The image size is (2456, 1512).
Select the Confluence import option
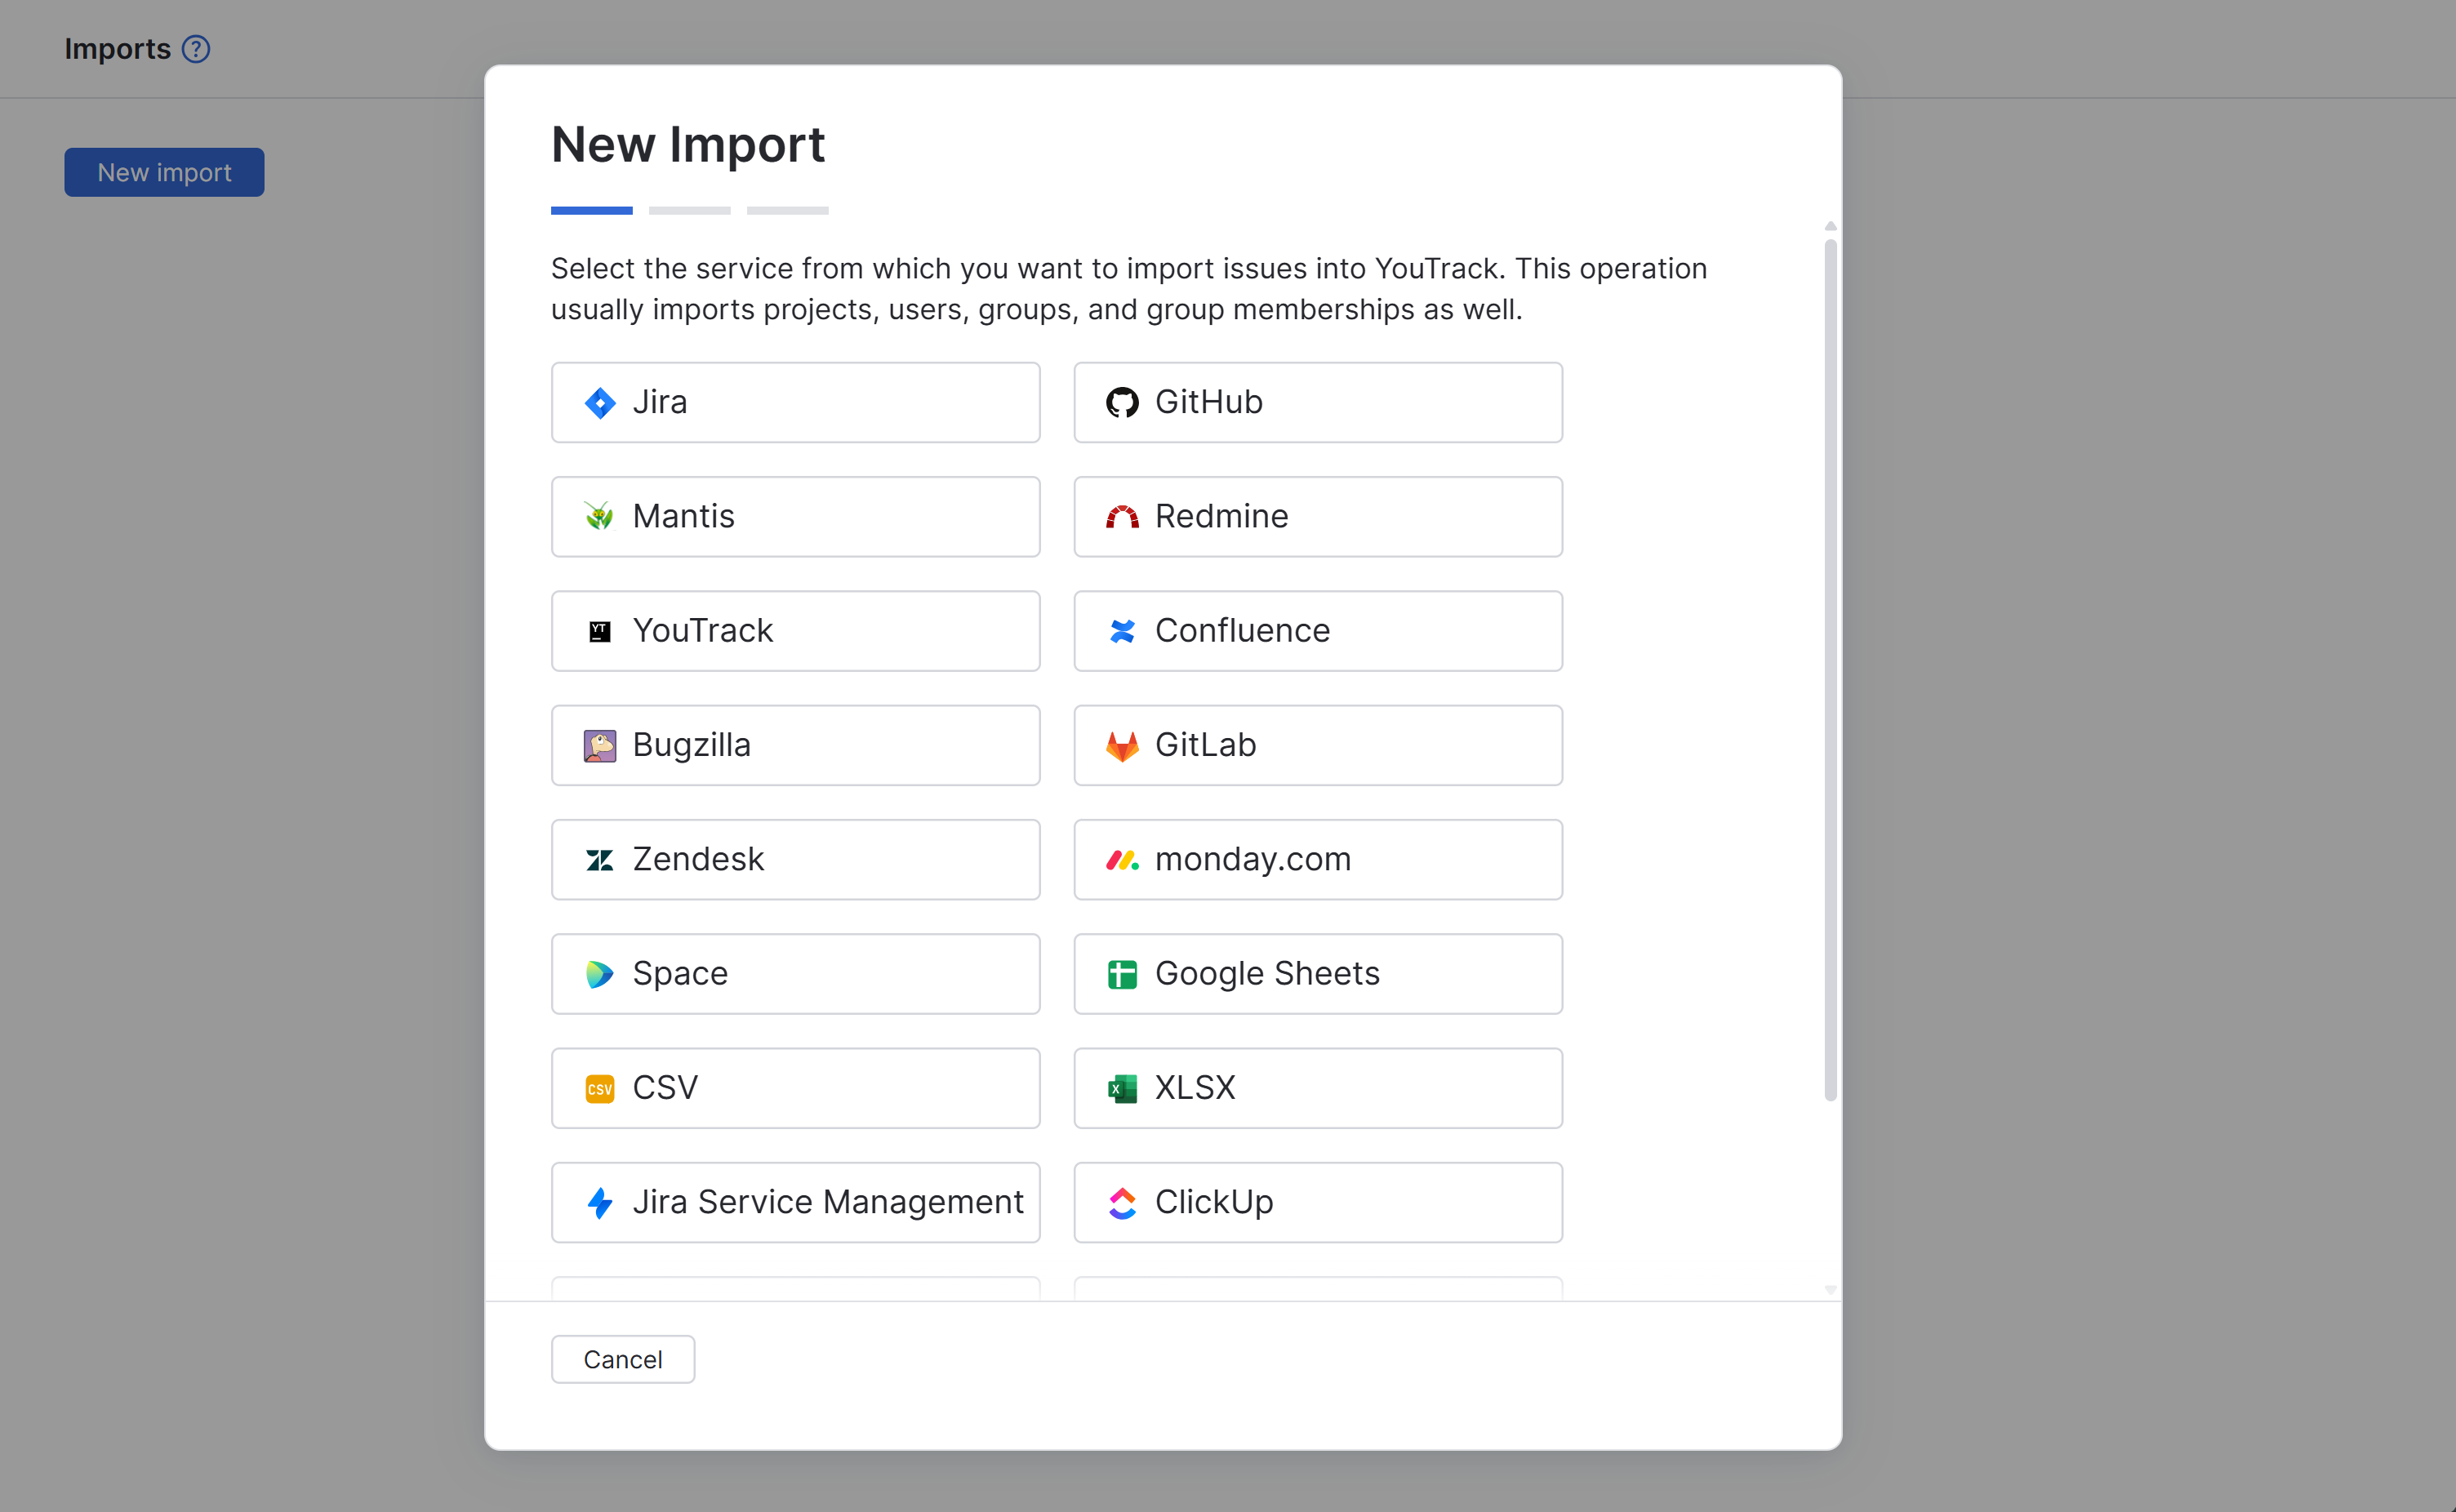pyautogui.click(x=1318, y=631)
